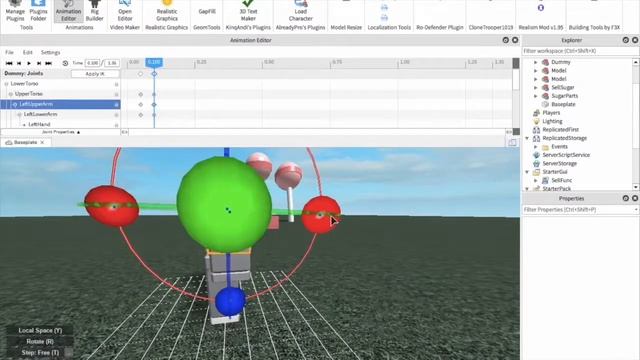Collapse the LowerTorso joint tree
Image resolution: width=640 pixels, height=360 pixels.
point(6,84)
